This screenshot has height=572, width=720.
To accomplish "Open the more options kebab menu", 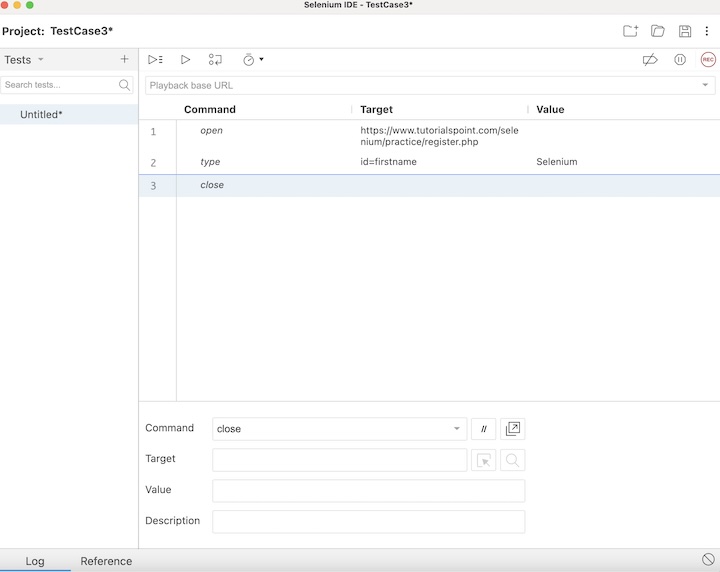I will point(707,31).
